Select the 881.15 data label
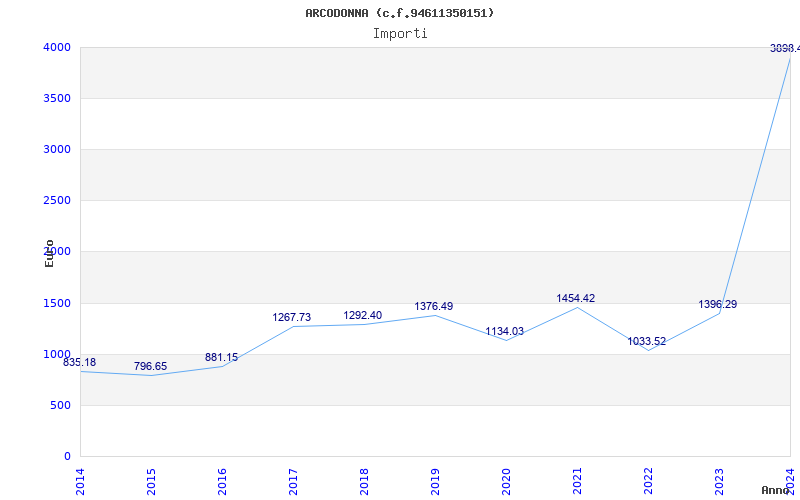Viewport: 800px width, 500px height. point(221,358)
